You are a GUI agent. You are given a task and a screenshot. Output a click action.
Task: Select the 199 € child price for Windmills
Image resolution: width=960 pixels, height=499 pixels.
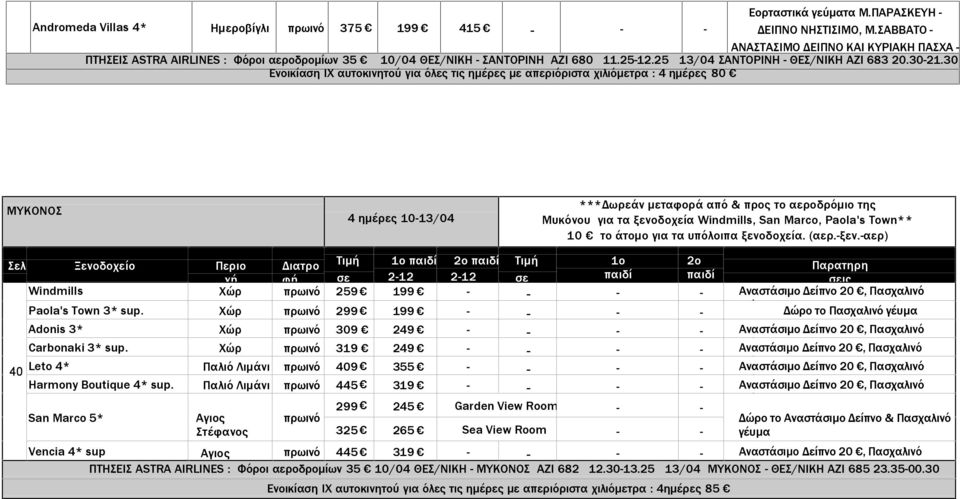coord(408,291)
